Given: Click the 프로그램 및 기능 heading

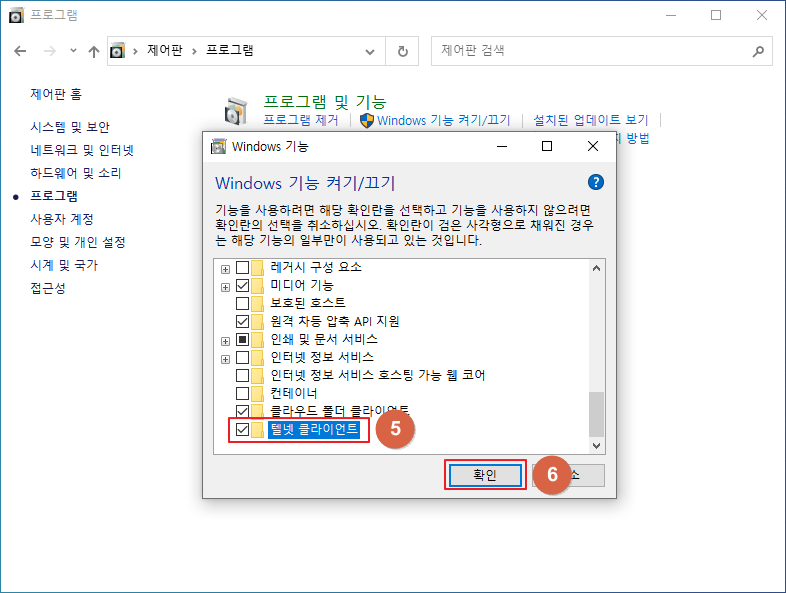Looking at the screenshot, I should [x=325, y=102].
